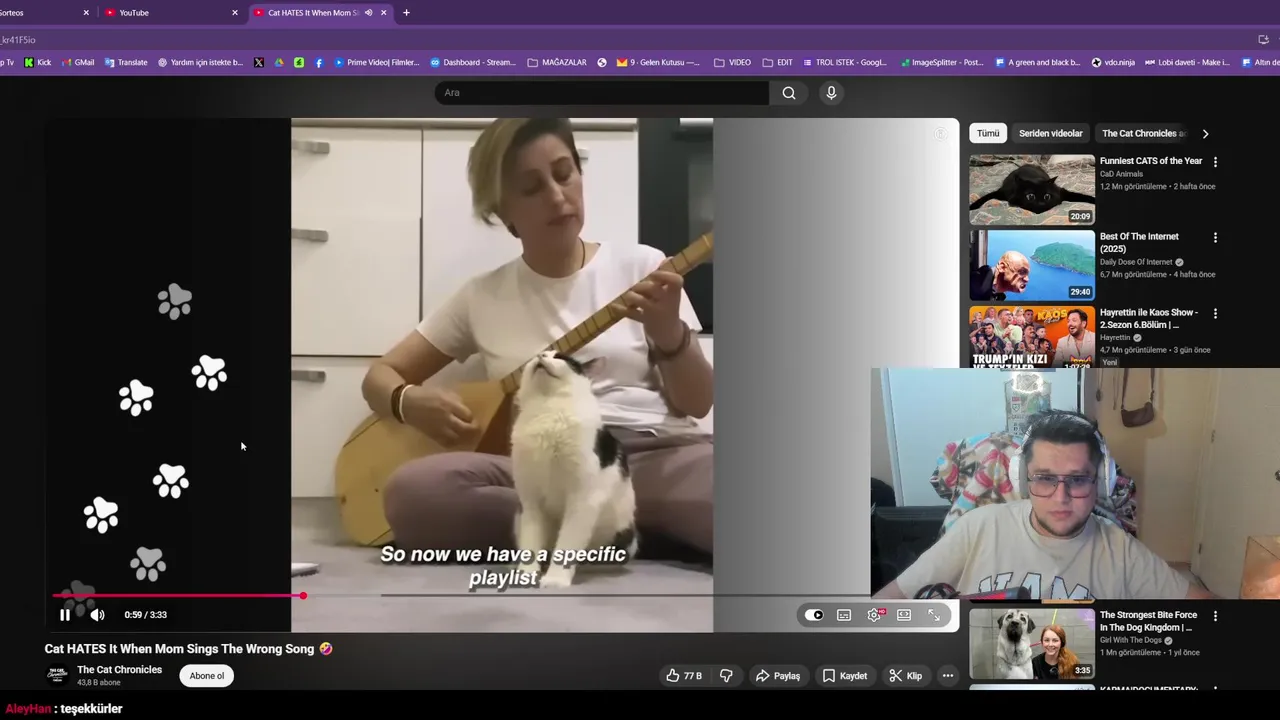The height and width of the screenshot is (720, 1280).
Task: Open the Translate bookmark
Action: [126, 62]
